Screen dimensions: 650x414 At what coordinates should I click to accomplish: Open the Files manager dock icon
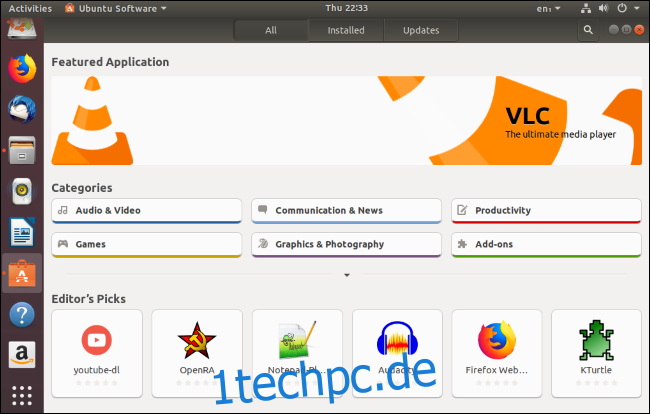click(22, 150)
